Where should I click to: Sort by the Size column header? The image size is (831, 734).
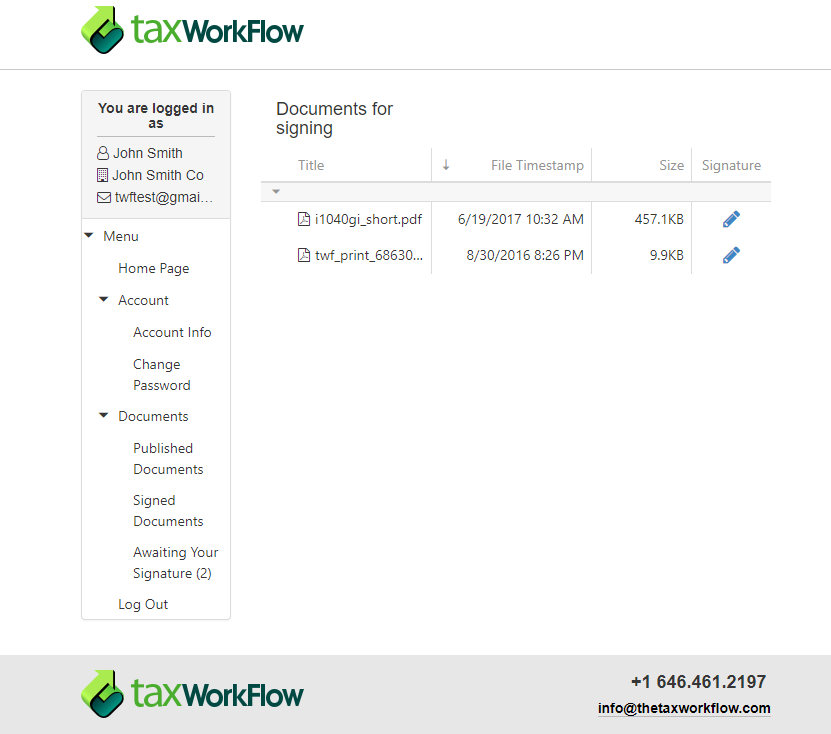[x=671, y=165]
